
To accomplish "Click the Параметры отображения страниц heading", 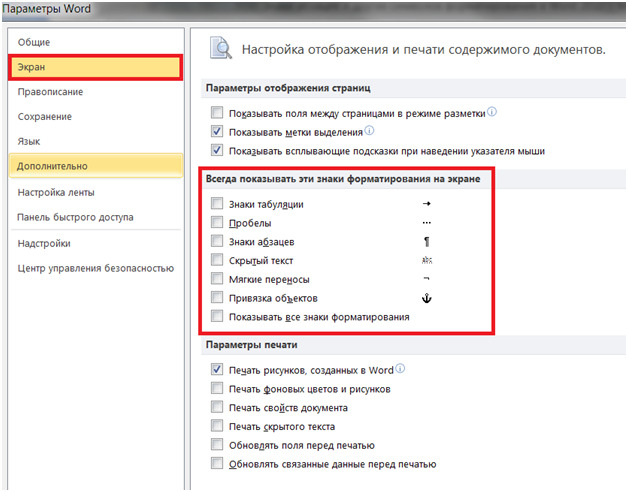I will click(x=288, y=88).
